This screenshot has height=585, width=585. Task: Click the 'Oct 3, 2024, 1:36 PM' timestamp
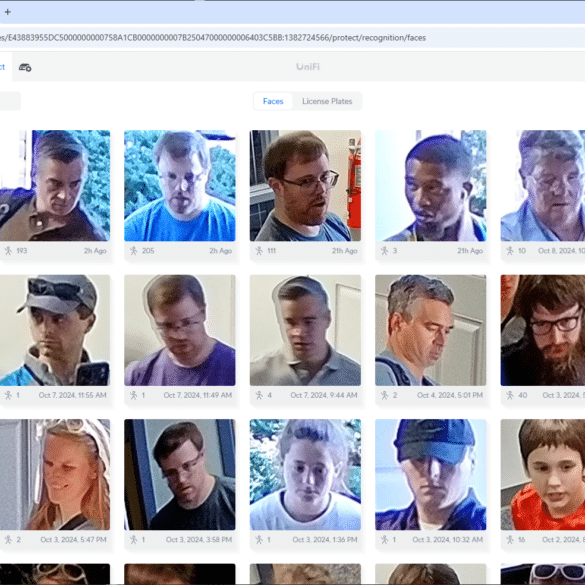325,539
